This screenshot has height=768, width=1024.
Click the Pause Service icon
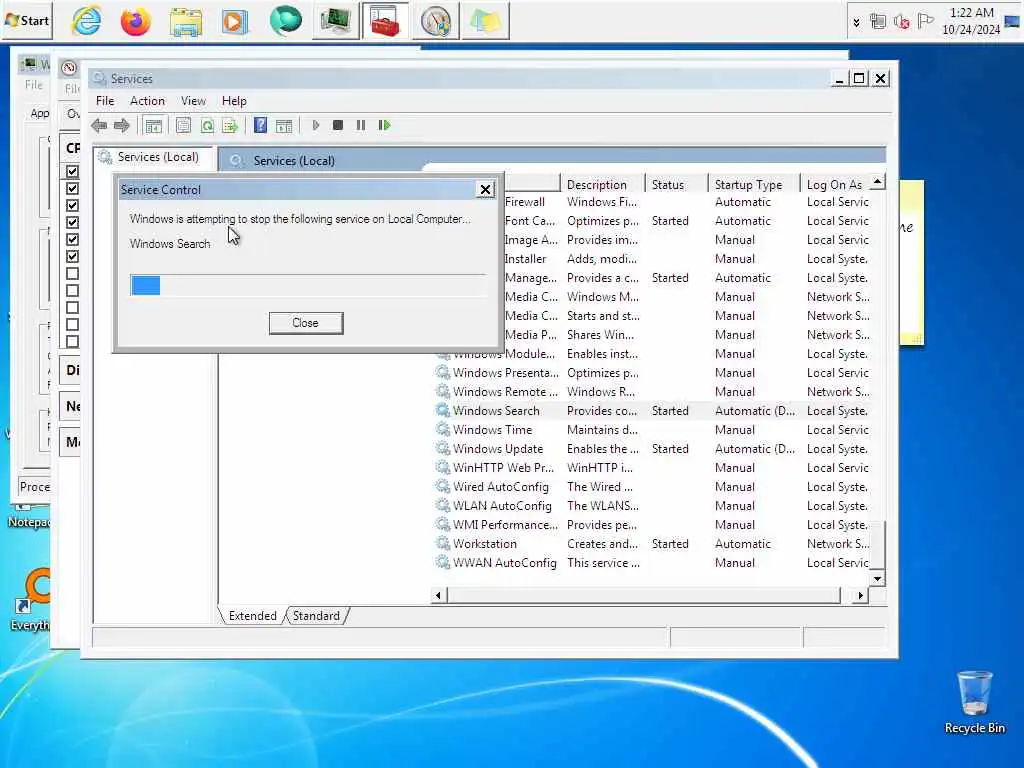click(x=361, y=125)
